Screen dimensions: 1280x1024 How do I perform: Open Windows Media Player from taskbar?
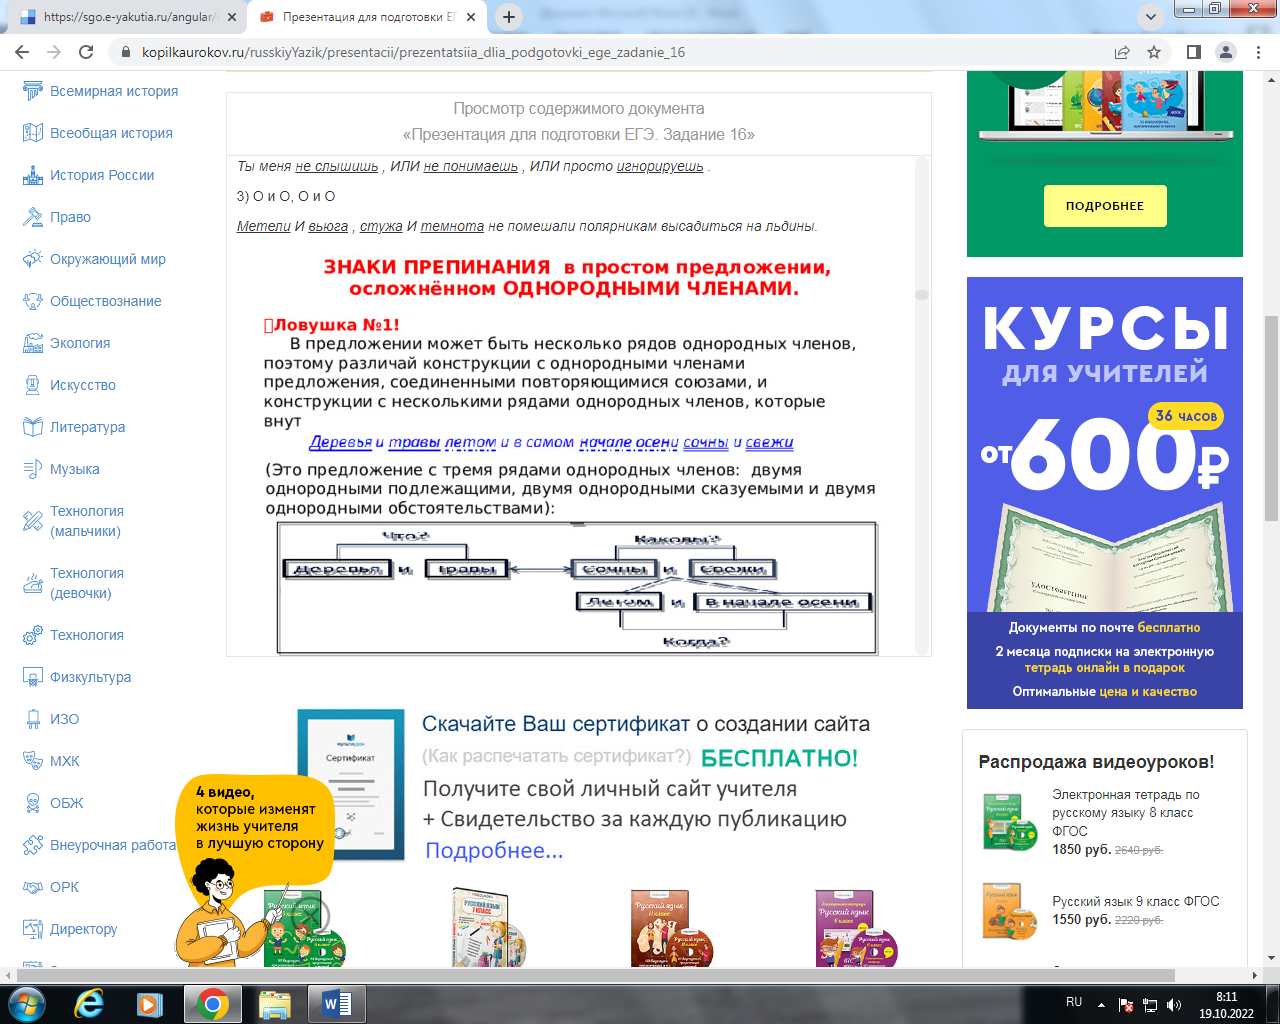pyautogui.click(x=150, y=1003)
